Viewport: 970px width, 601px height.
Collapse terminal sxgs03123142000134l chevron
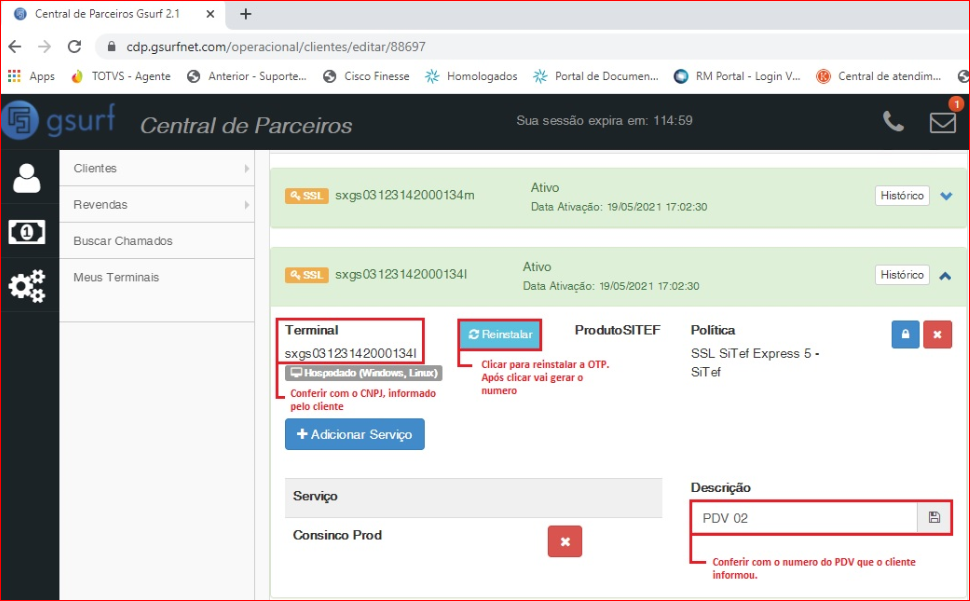(945, 276)
